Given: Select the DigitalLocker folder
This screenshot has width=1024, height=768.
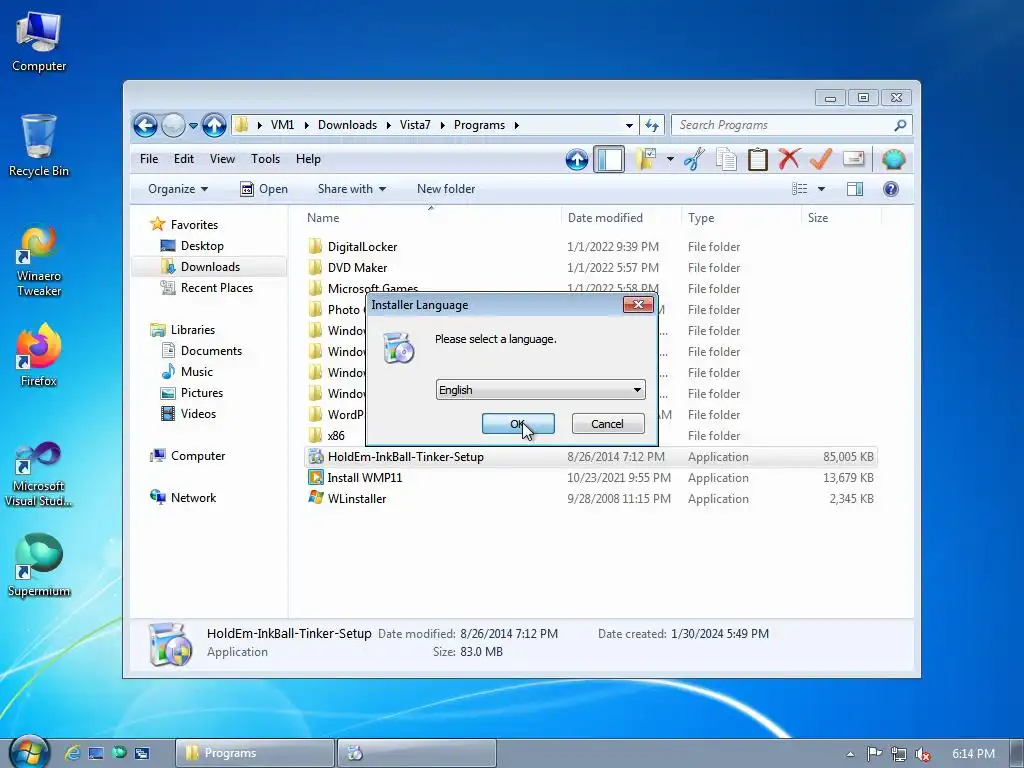Looking at the screenshot, I should (x=362, y=247).
